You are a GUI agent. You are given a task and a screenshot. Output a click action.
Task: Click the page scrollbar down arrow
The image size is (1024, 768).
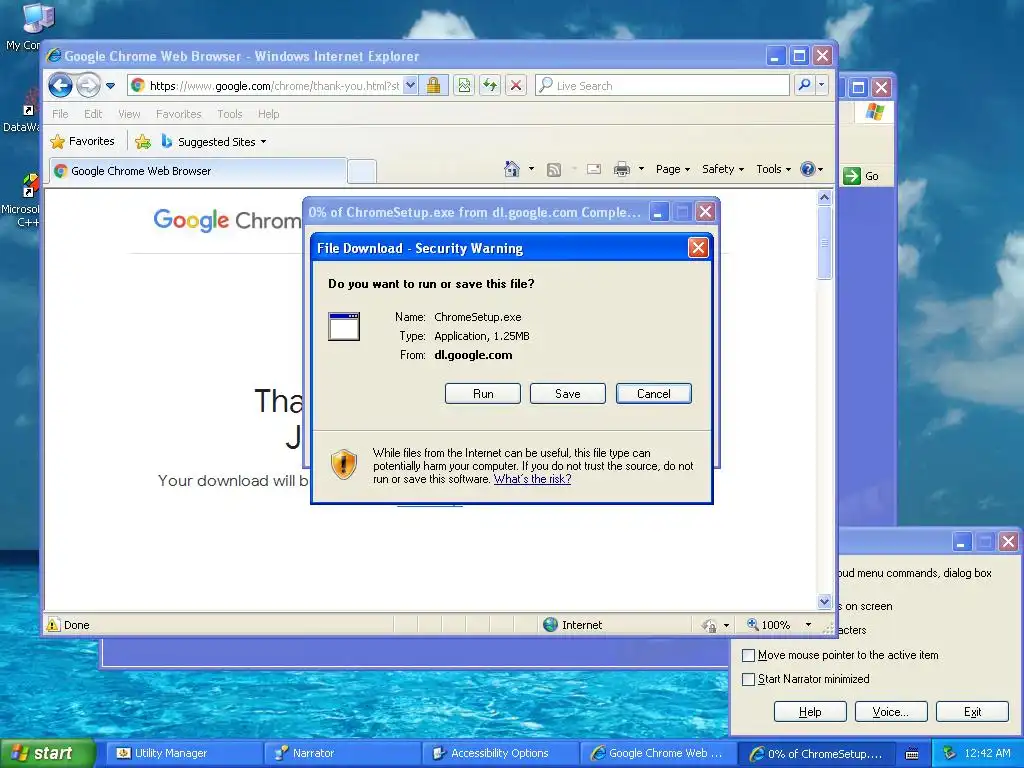824,601
